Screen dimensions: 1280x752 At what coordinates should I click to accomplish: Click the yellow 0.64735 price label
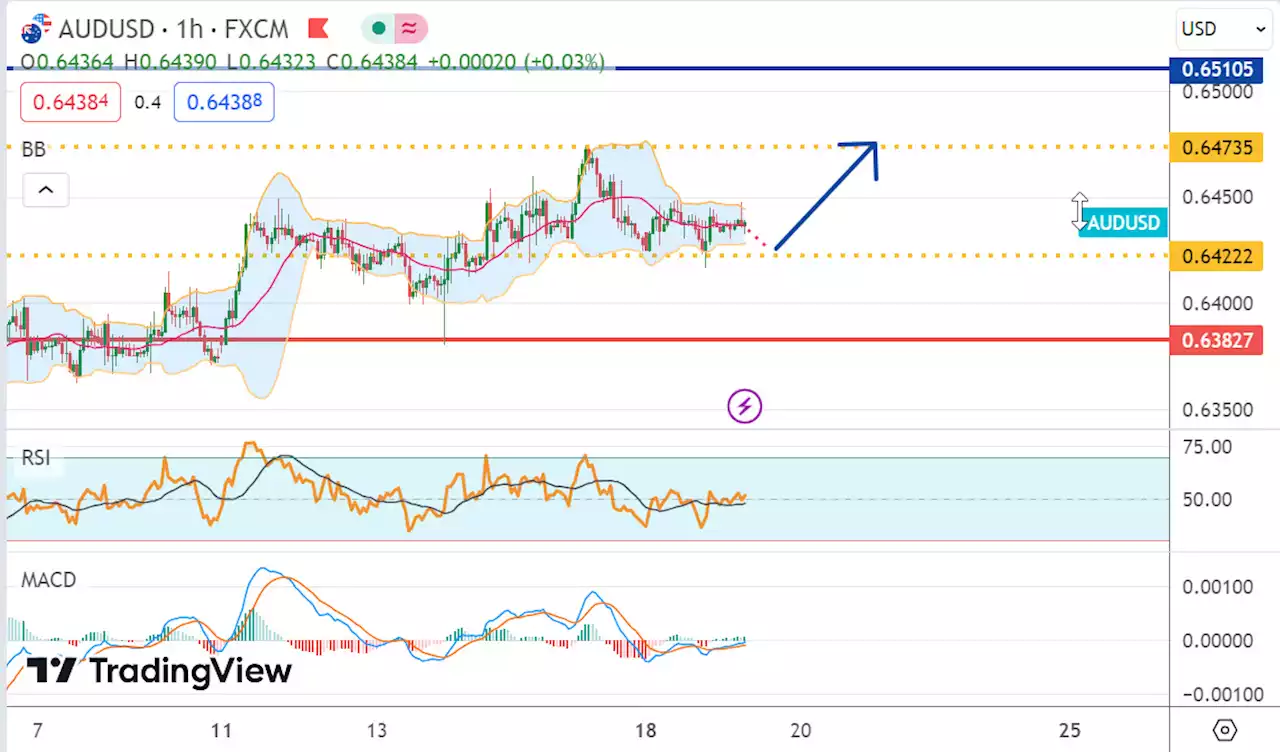(x=1217, y=148)
